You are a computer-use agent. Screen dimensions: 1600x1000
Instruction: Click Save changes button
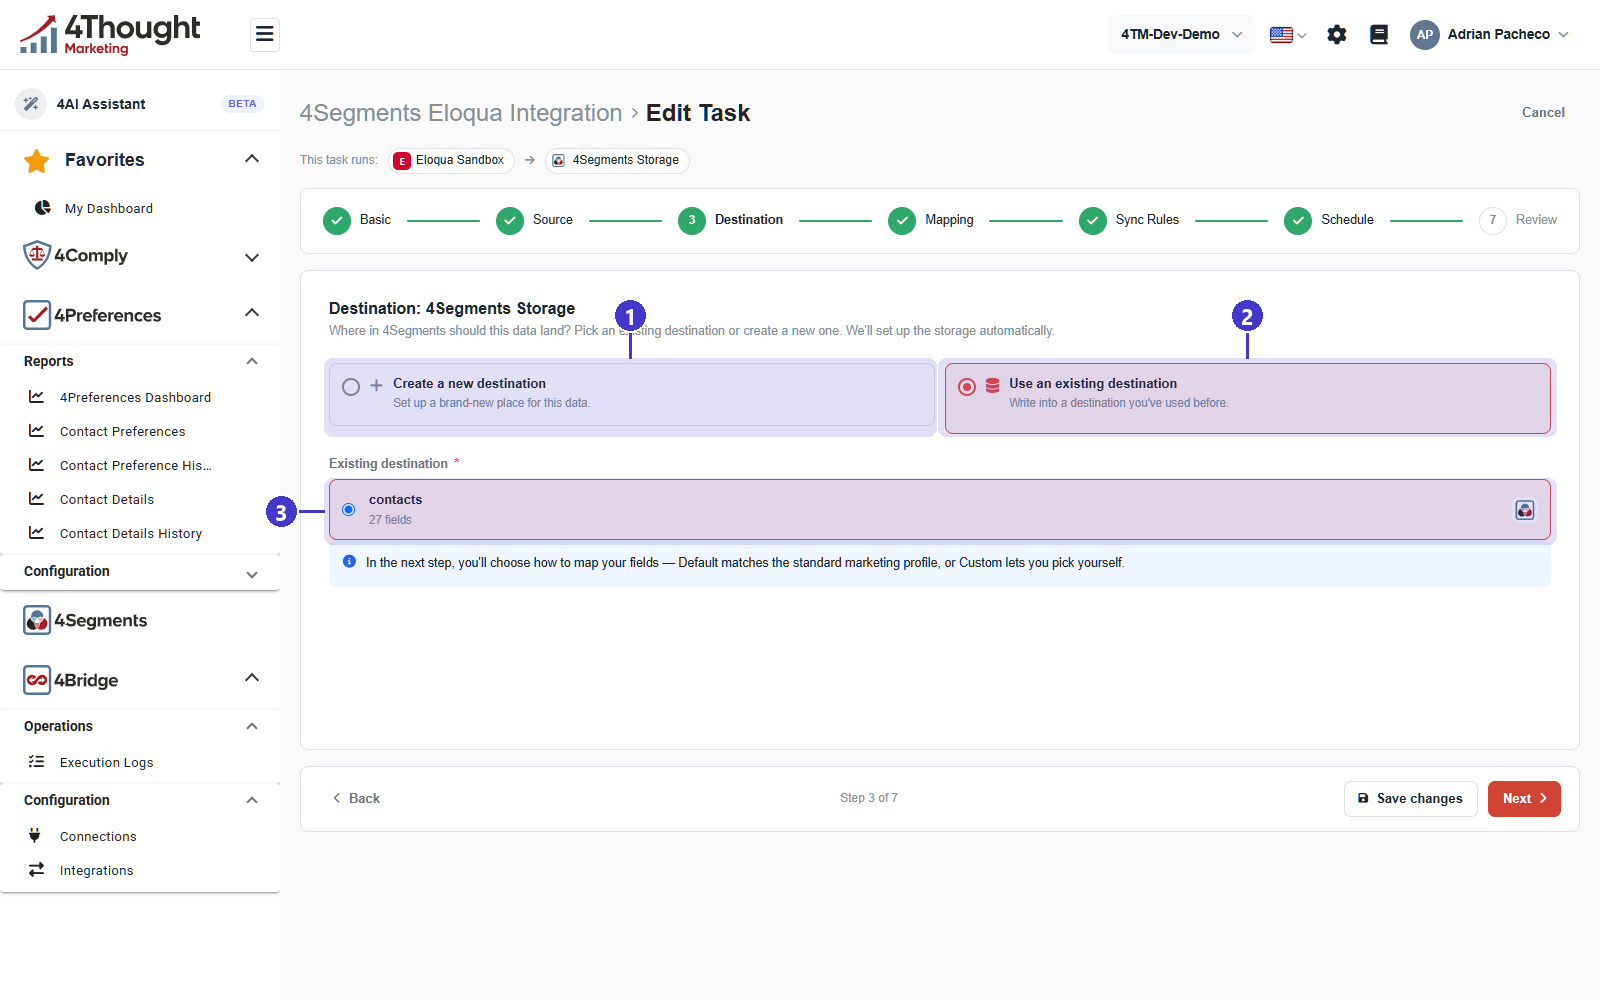pos(1410,799)
